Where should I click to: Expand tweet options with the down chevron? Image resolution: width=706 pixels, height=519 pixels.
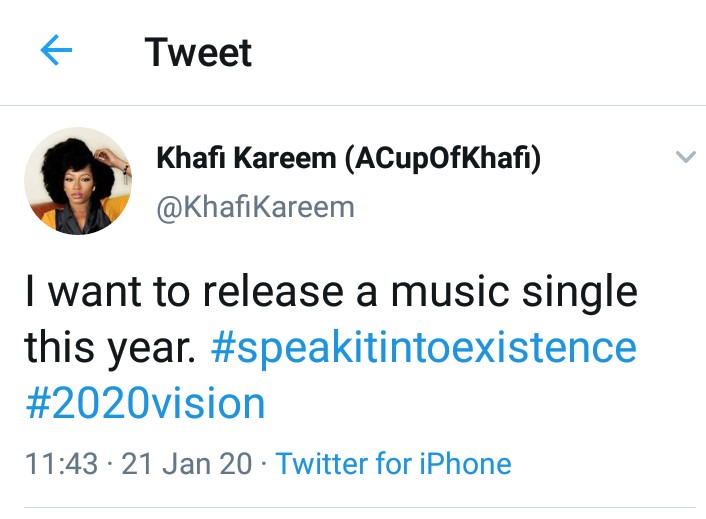[x=685, y=157]
